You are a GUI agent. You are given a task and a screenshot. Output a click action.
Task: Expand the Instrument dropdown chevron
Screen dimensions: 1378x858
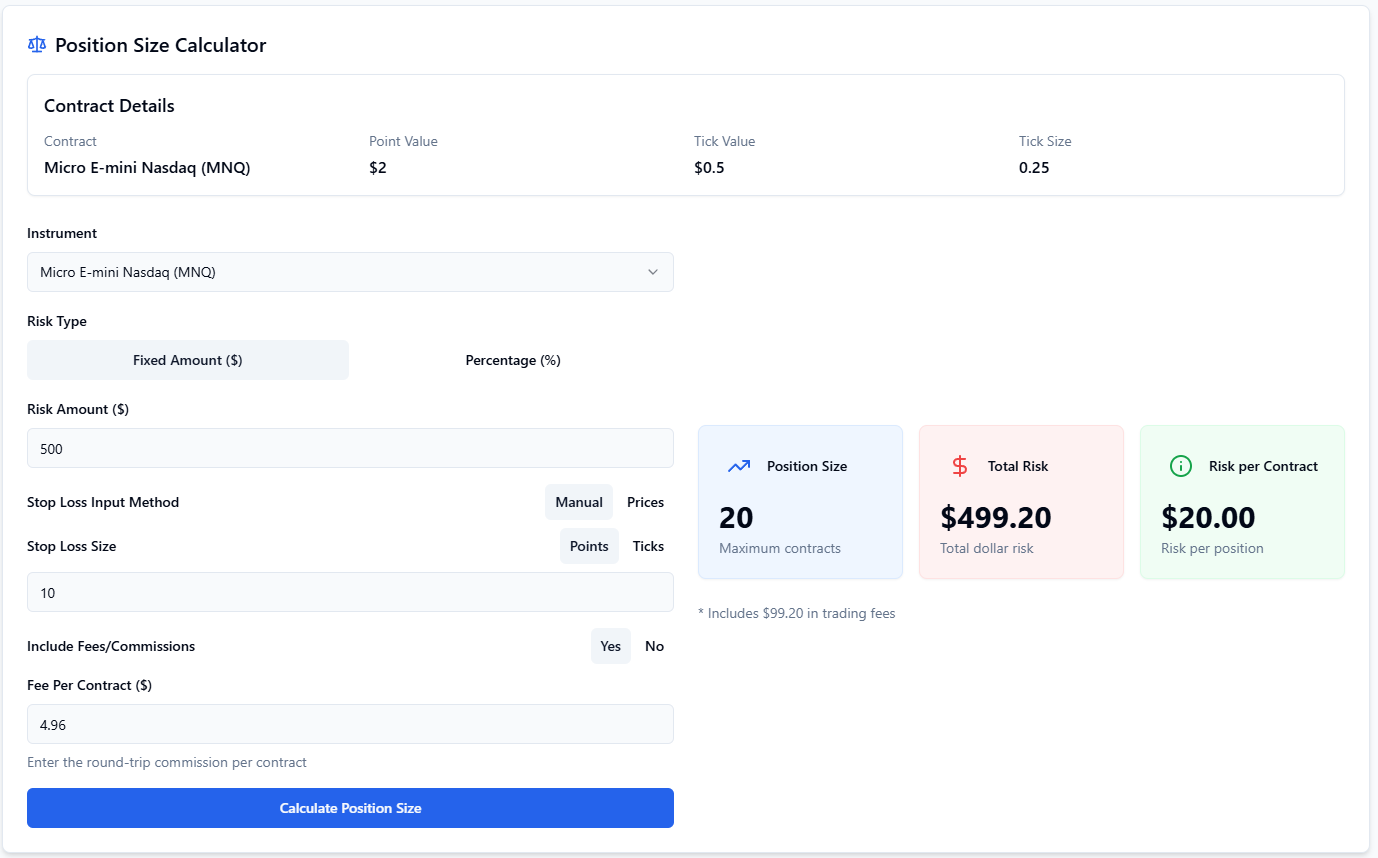coord(653,272)
